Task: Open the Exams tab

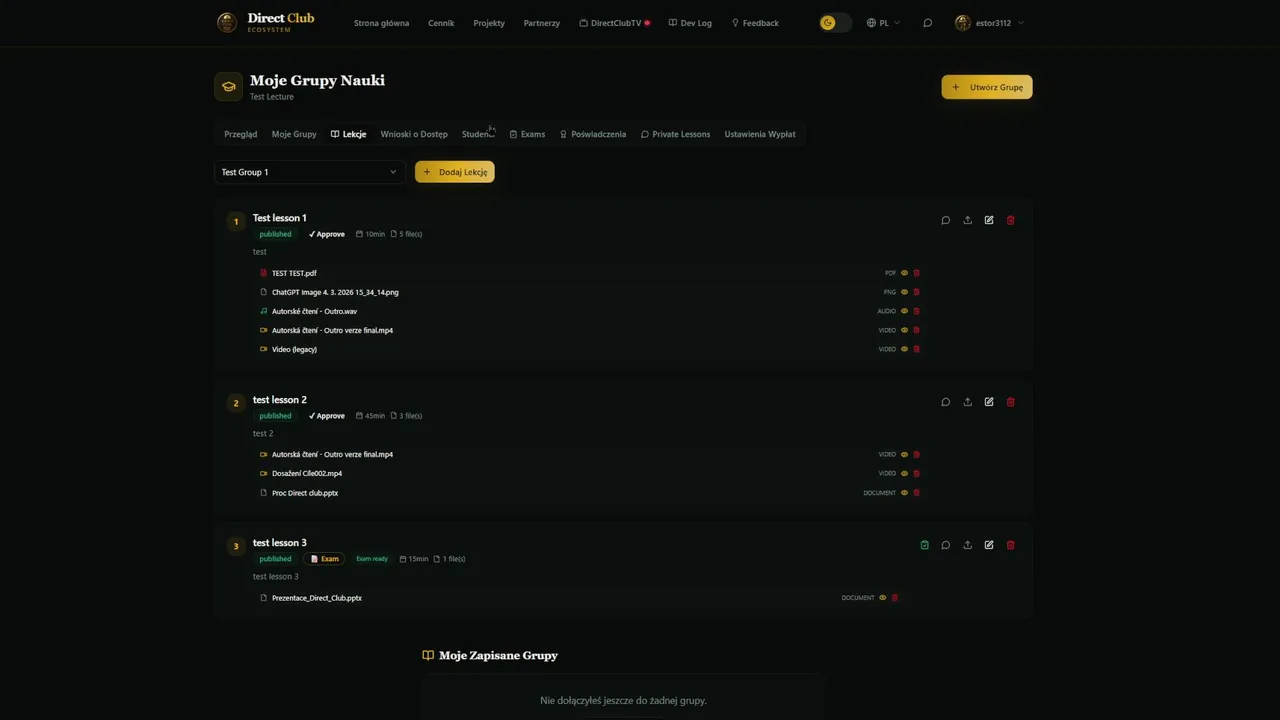Action: coord(527,134)
